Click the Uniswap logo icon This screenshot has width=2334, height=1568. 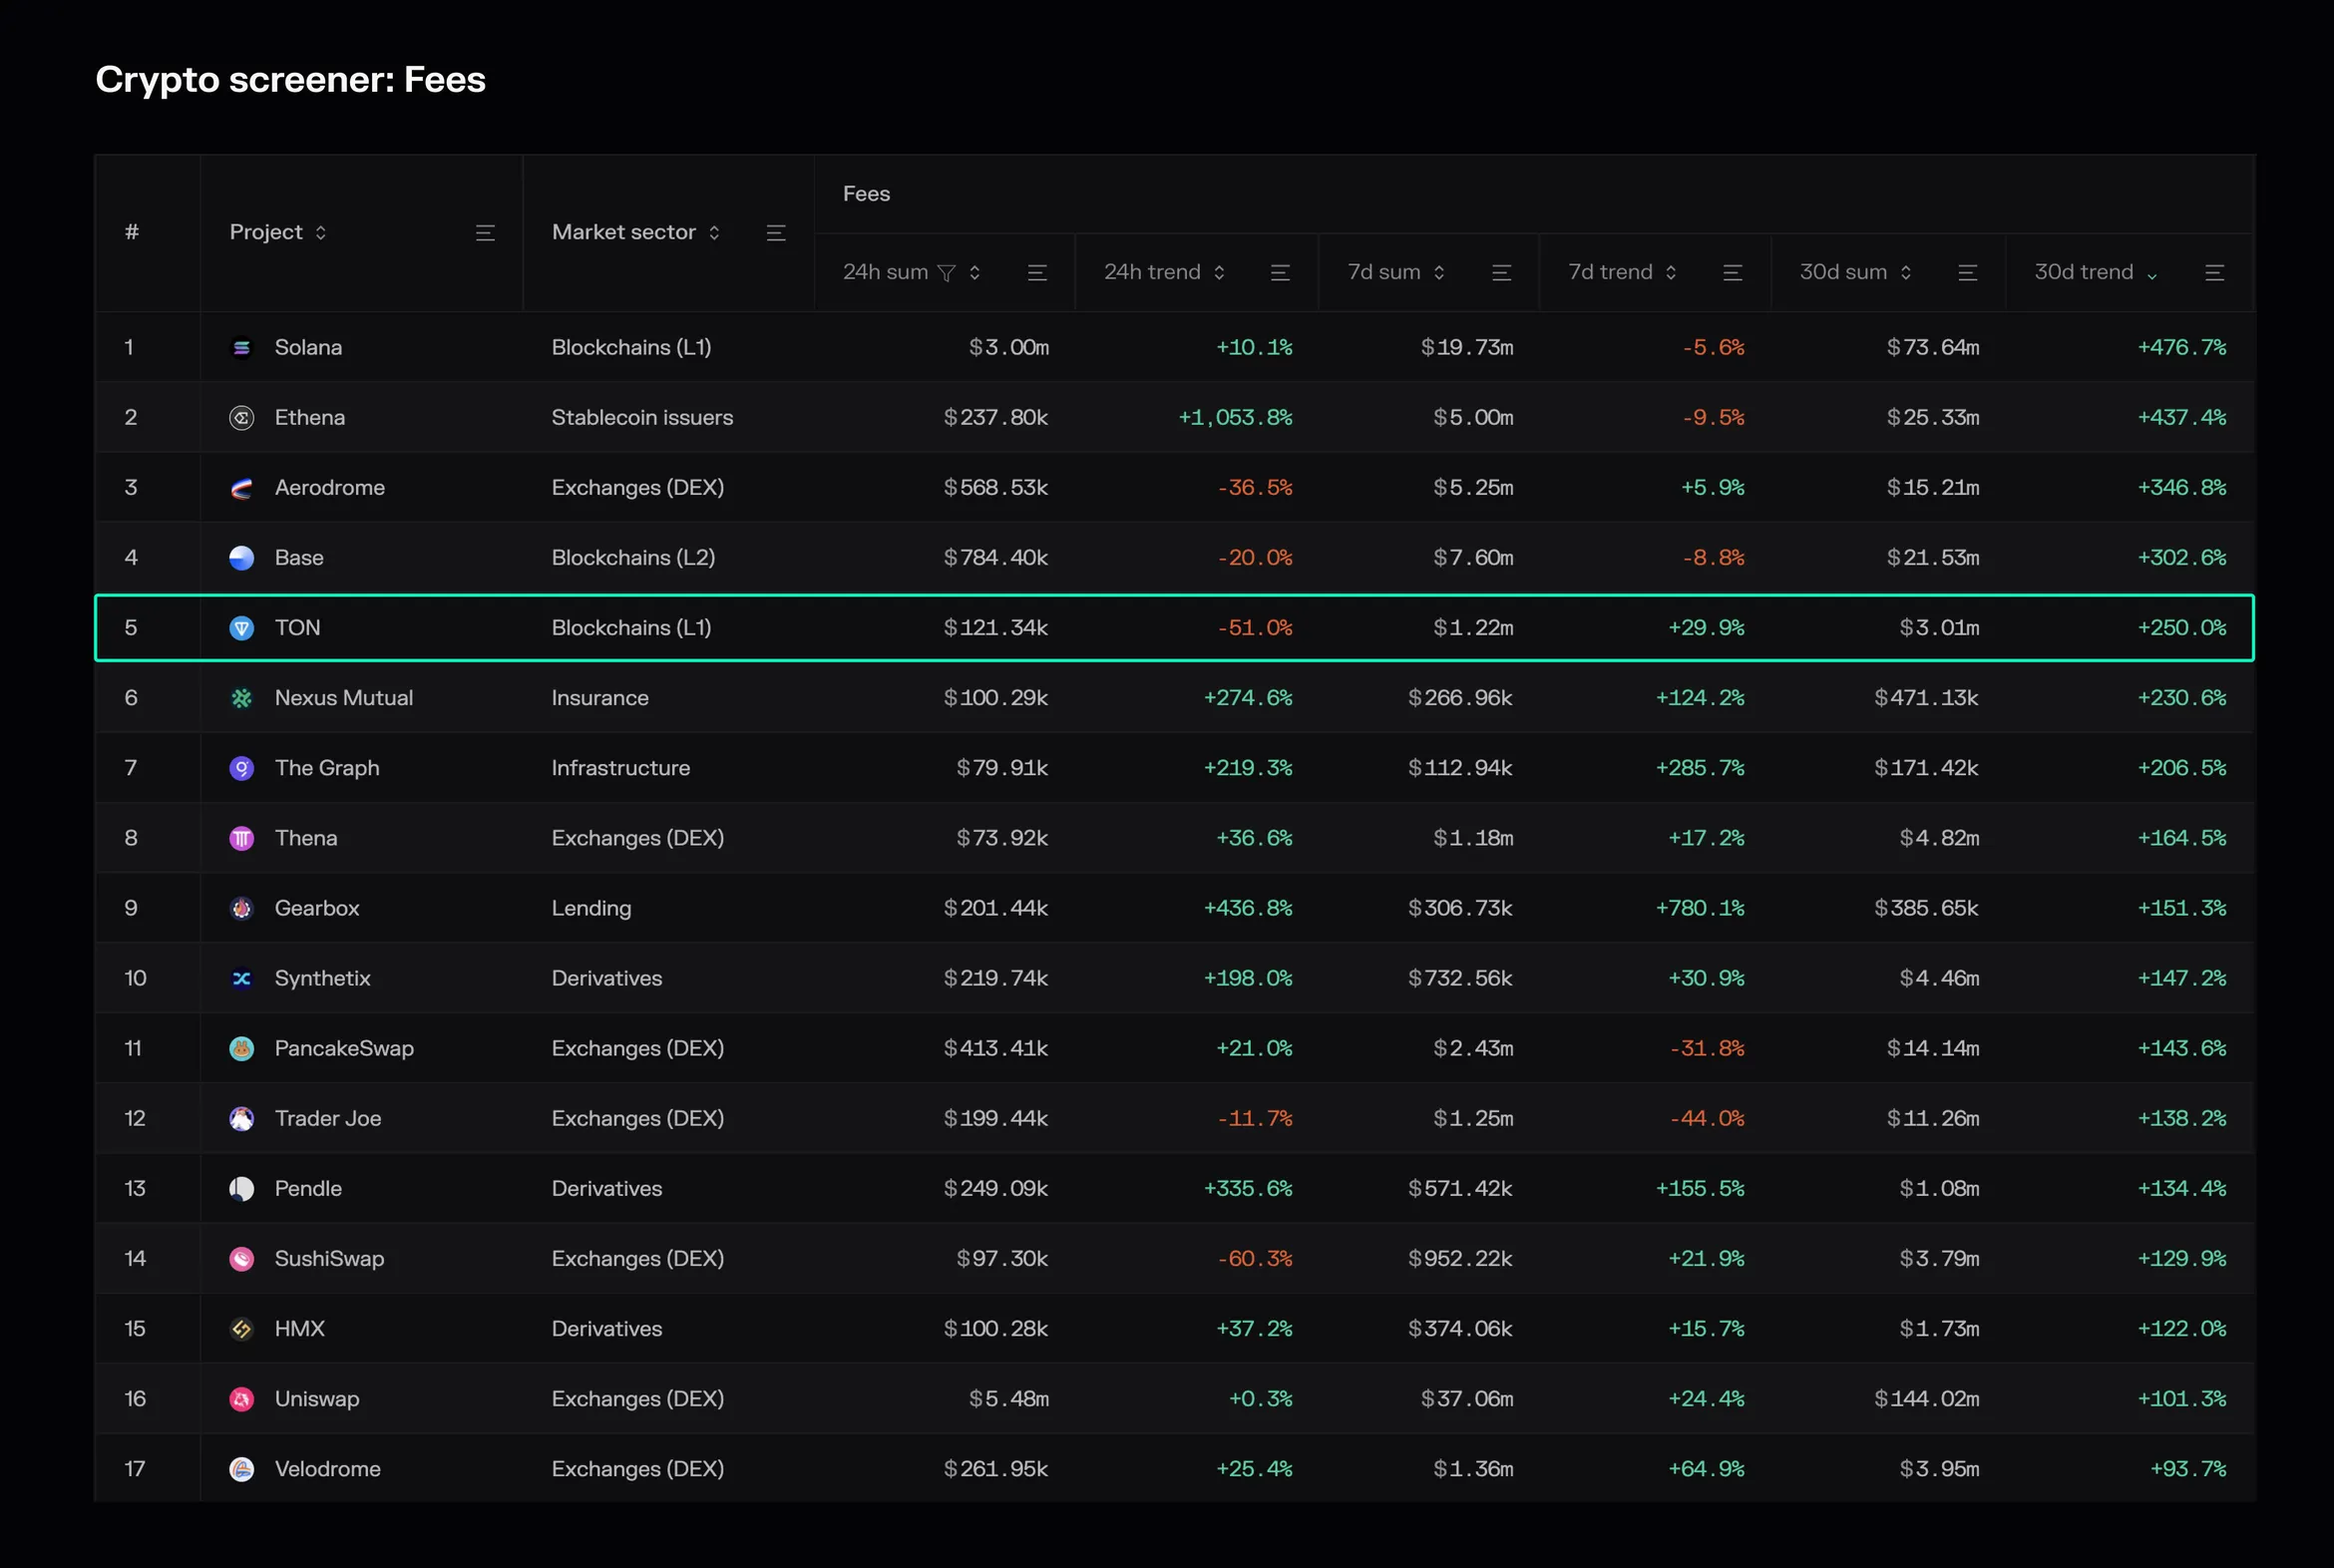241,1399
